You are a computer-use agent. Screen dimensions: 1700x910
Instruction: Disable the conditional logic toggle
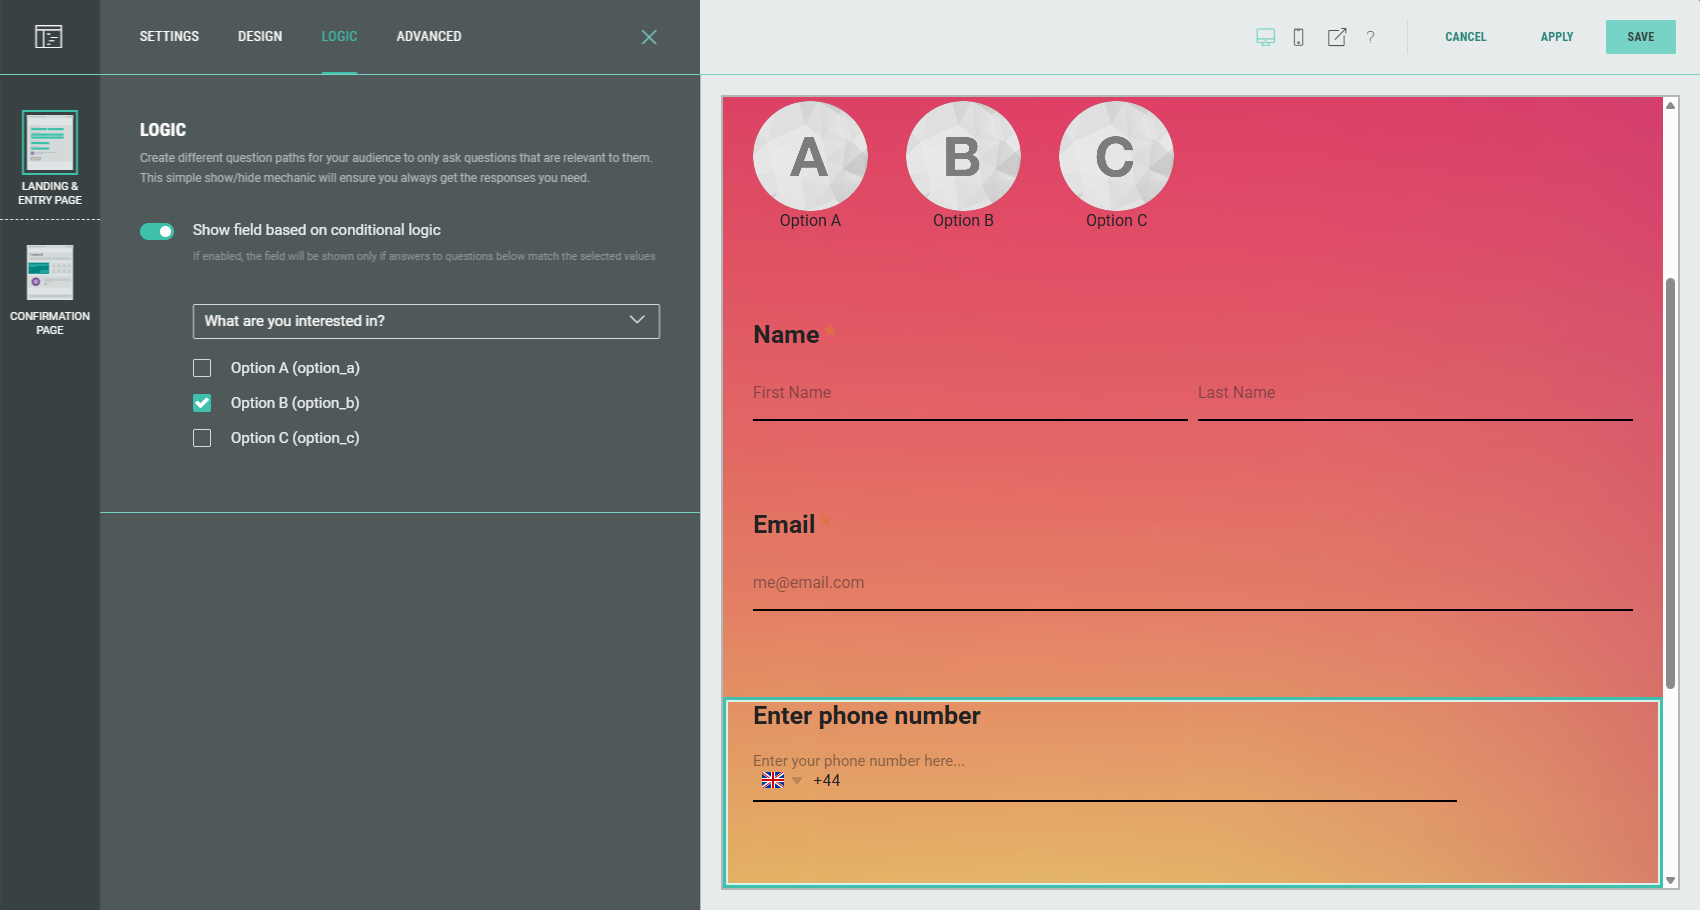coord(157,231)
